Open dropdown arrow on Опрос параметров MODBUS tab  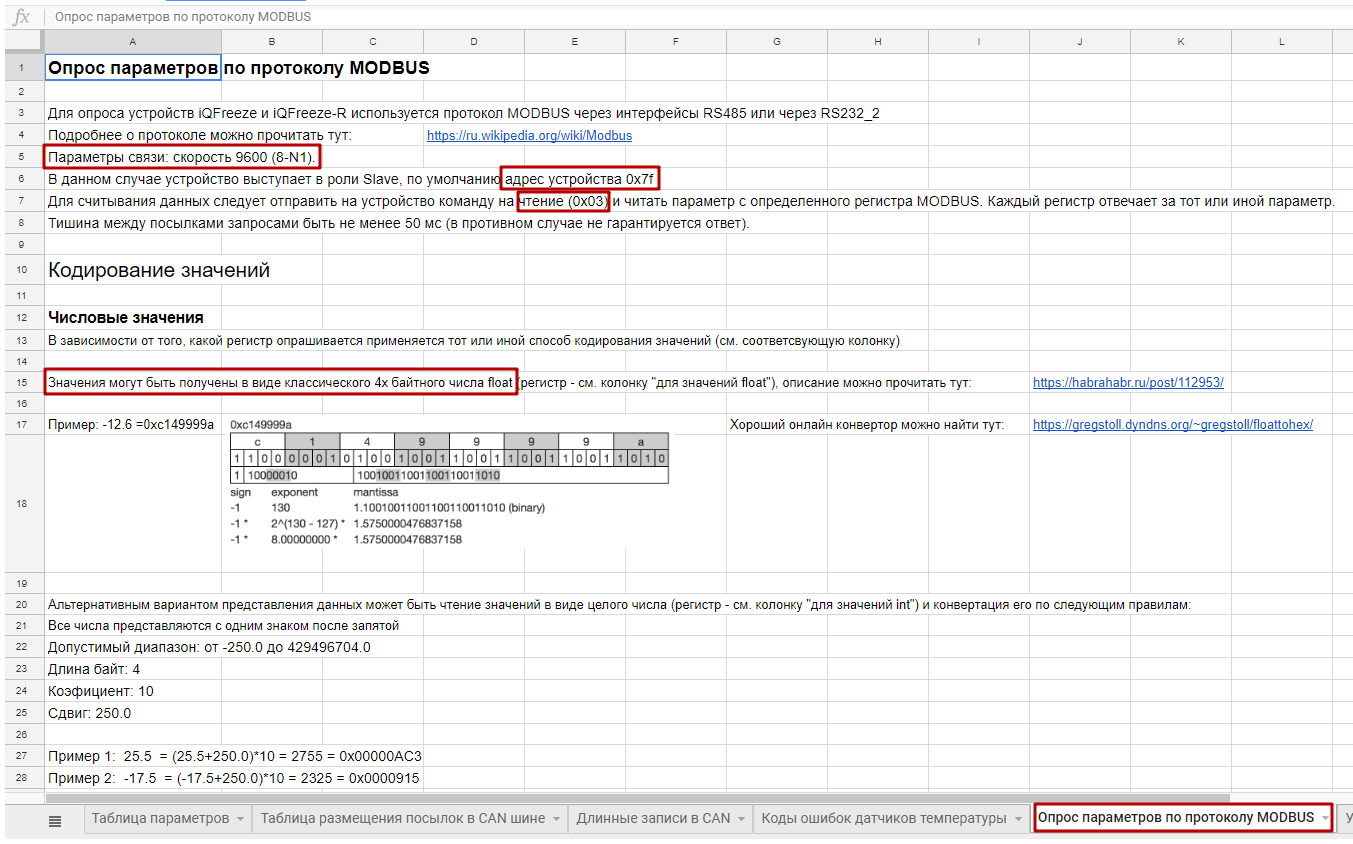[x=1326, y=819]
